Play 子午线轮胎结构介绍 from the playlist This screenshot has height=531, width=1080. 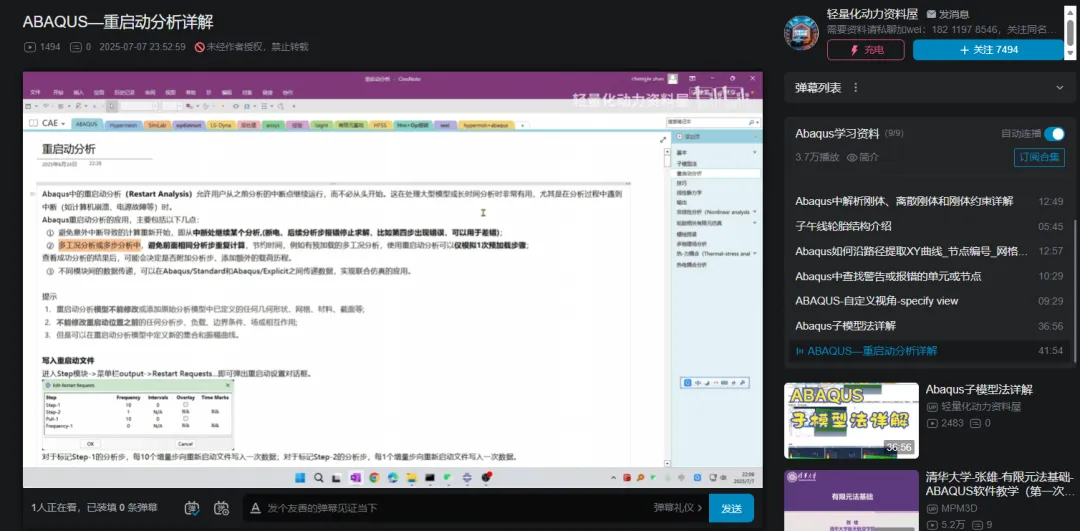click(931, 226)
